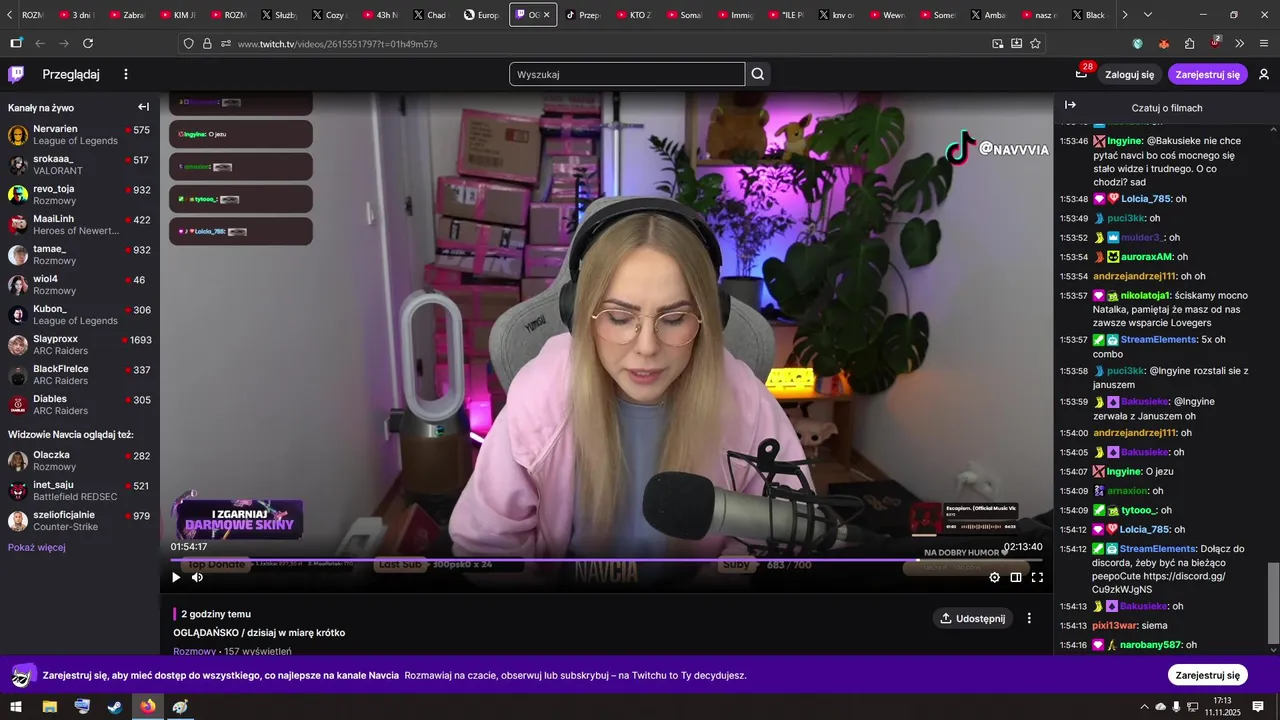
Task: Open wiol4 channel in sidebar
Action: click(79, 285)
